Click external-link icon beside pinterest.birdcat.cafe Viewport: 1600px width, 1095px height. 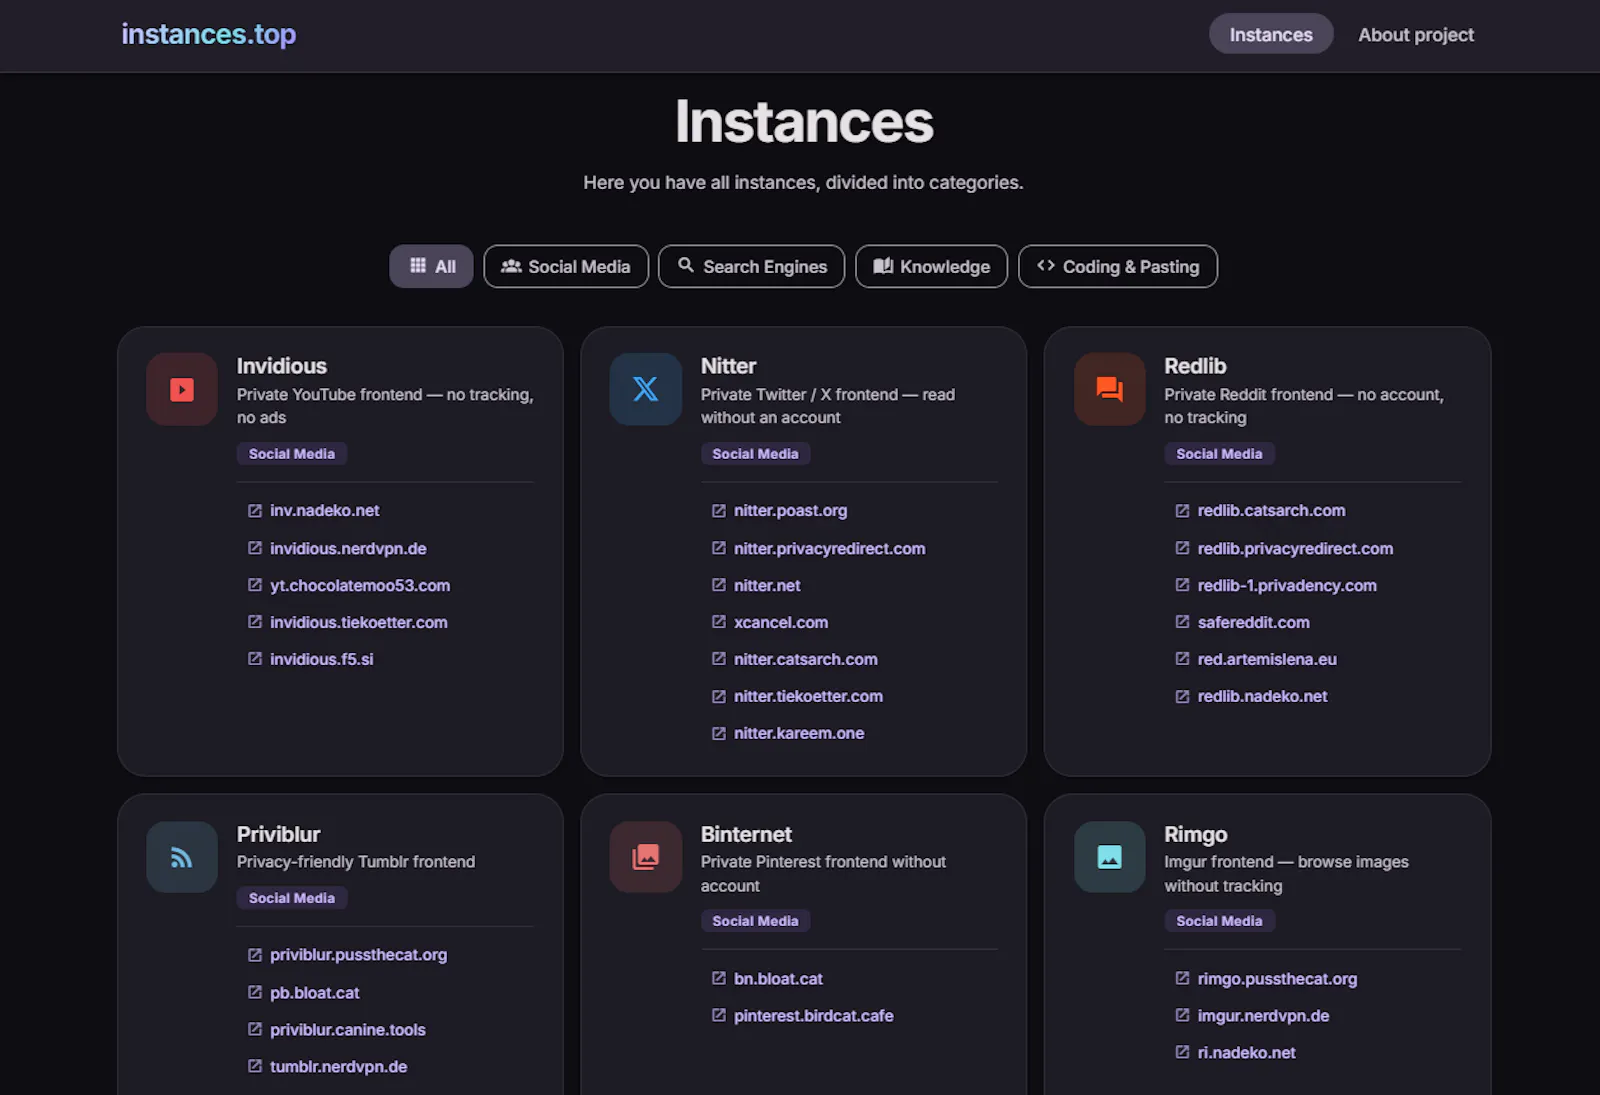pos(719,1015)
